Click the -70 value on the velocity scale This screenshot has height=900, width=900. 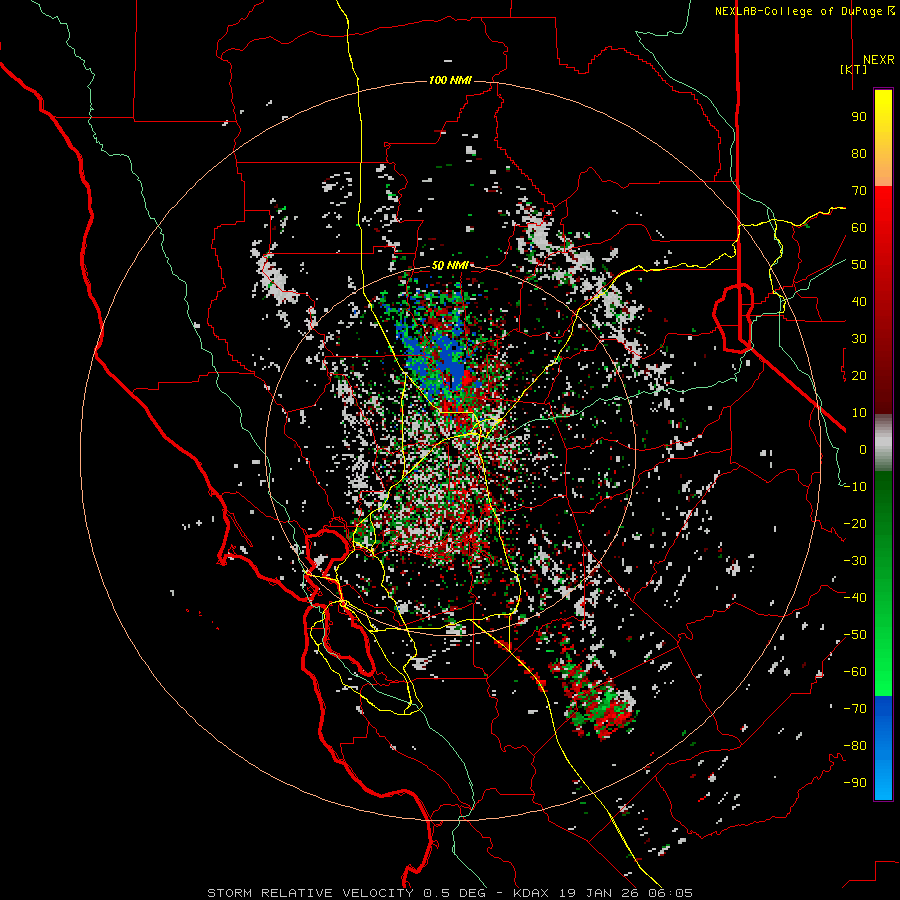click(855, 709)
